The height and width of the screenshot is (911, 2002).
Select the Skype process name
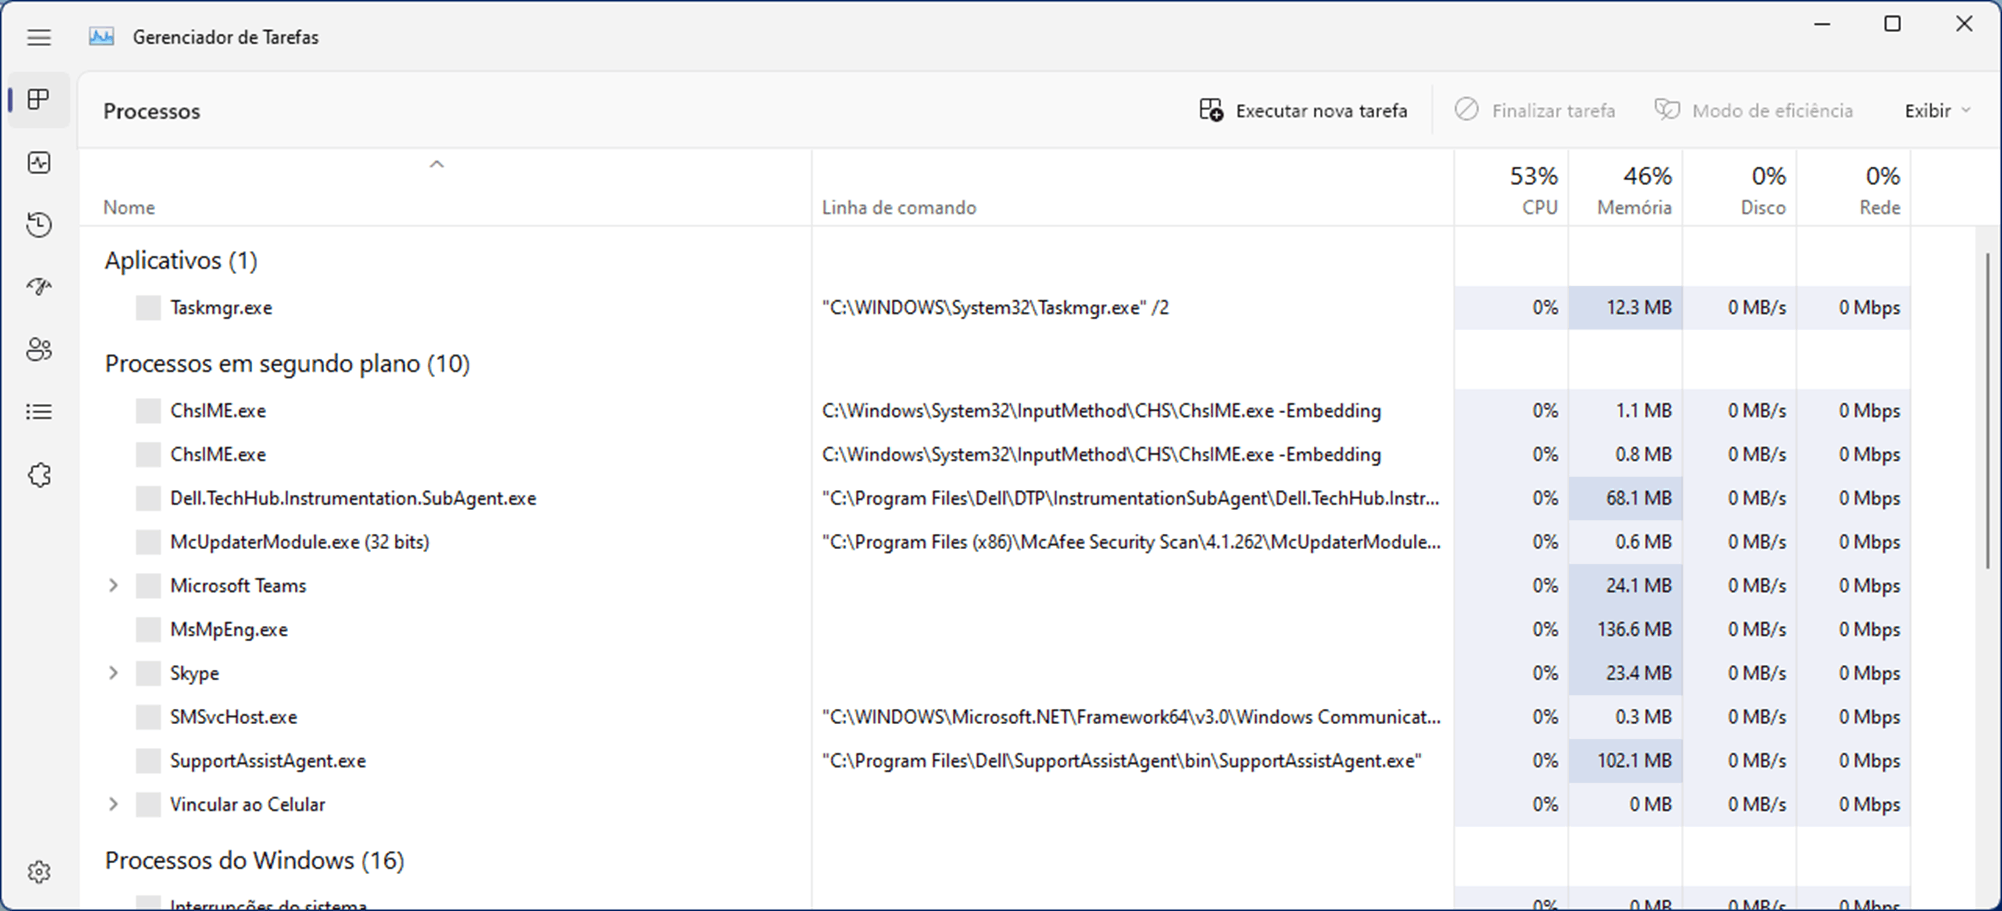coord(194,673)
